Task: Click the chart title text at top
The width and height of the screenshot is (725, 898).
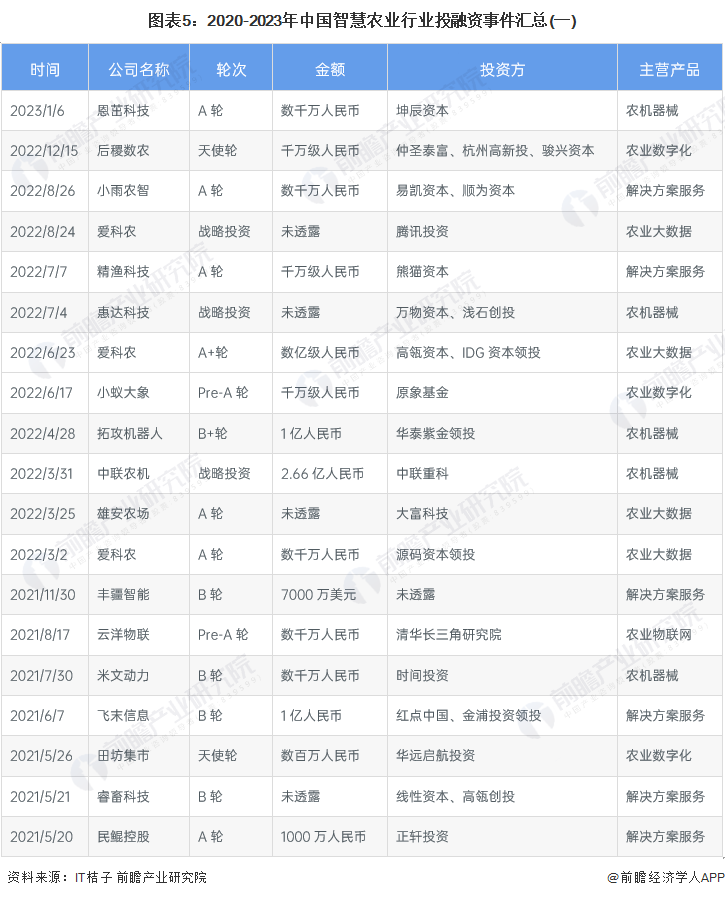Action: (362, 20)
